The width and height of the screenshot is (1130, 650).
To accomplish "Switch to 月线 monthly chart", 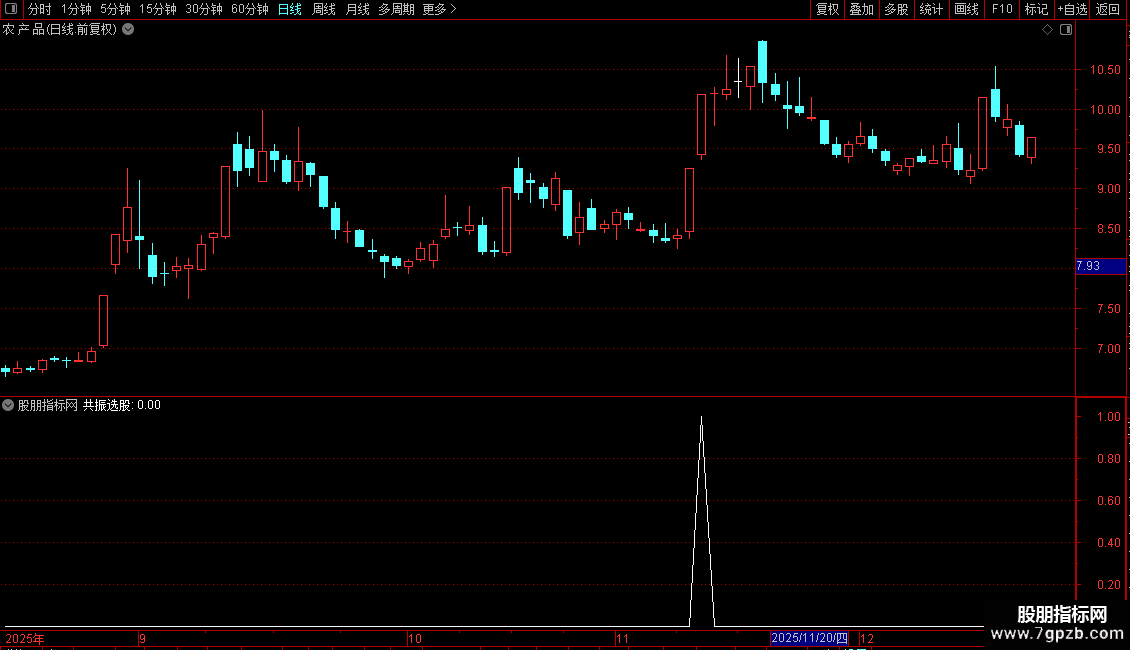I will (x=357, y=9).
